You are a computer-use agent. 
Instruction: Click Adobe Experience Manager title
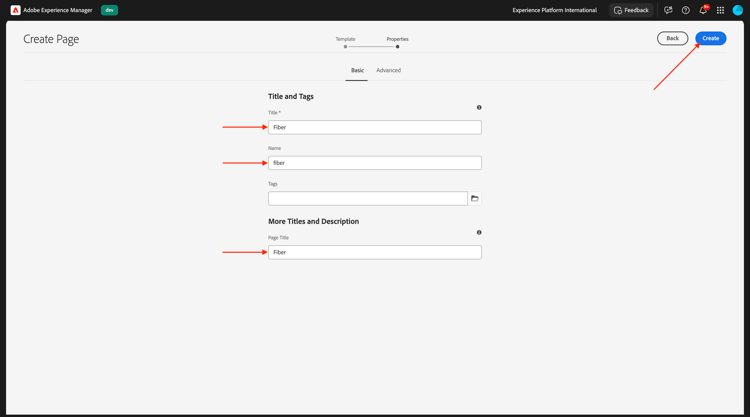[58, 10]
